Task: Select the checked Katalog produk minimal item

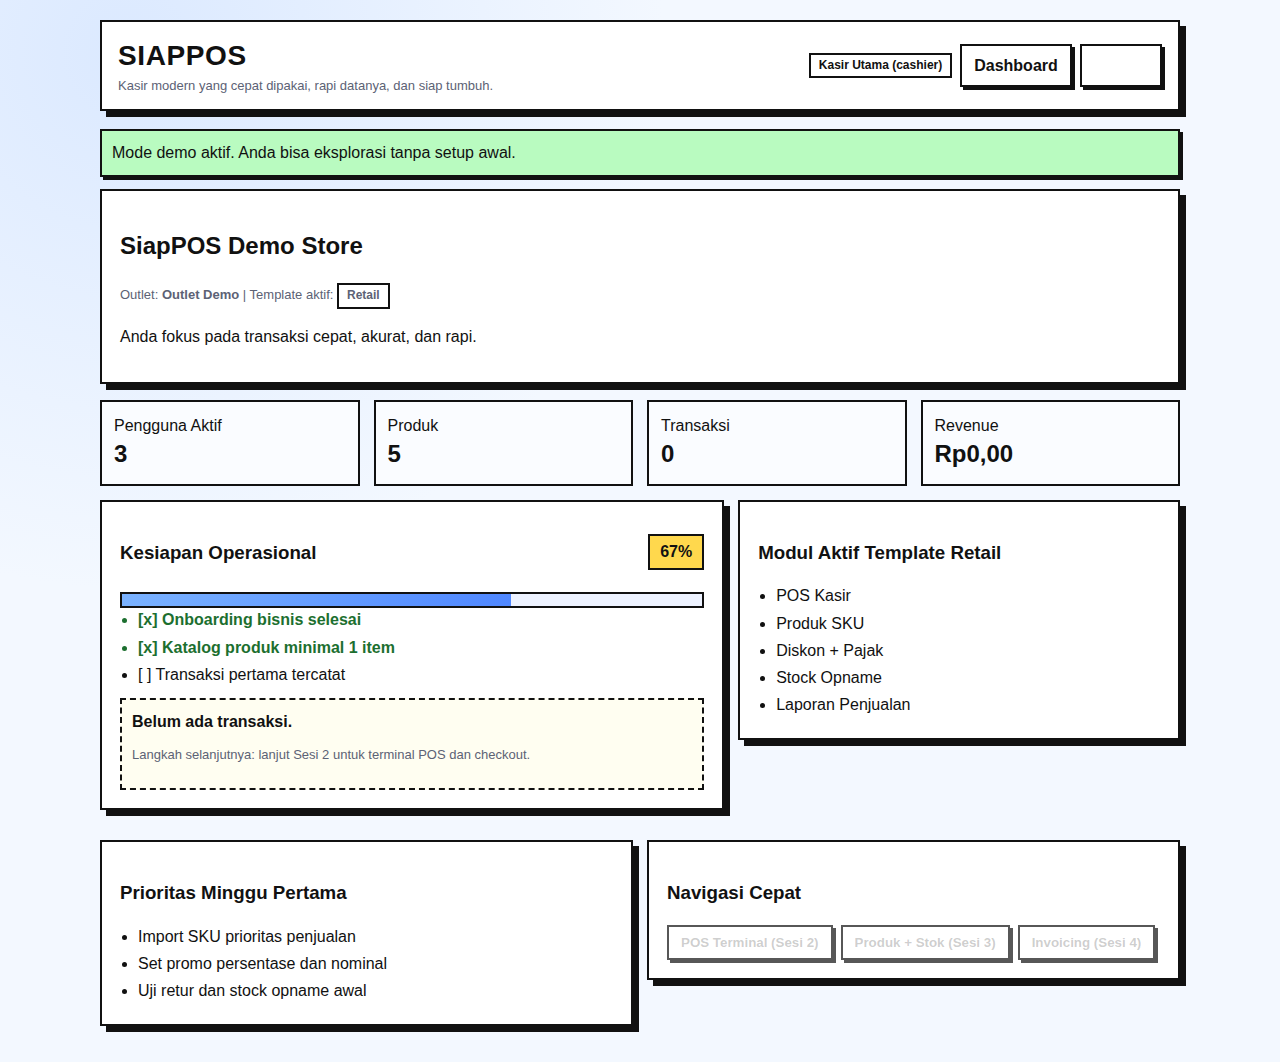Action: tap(266, 648)
